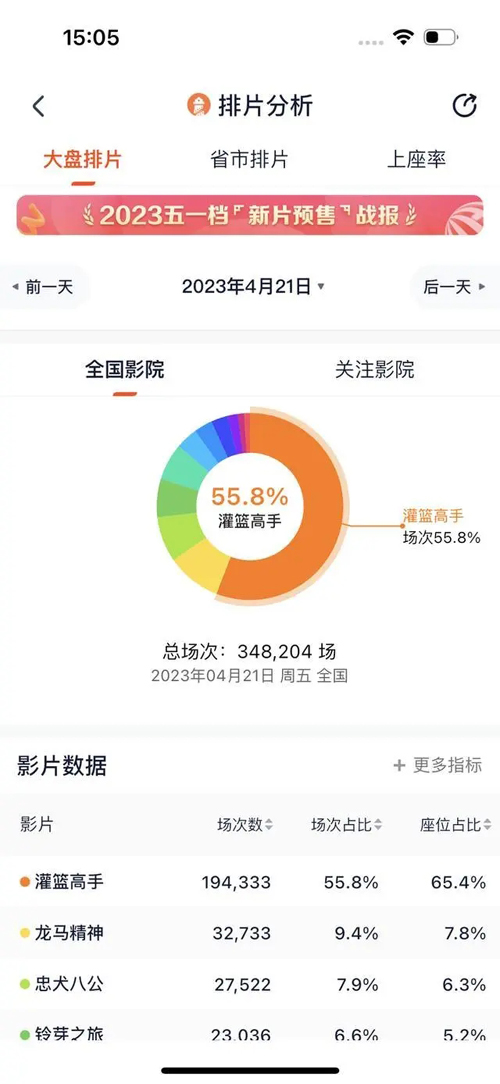Check the Wi-Fi status icon
Image resolution: width=500 pixels, height=1084 pixels.
click(x=402, y=37)
